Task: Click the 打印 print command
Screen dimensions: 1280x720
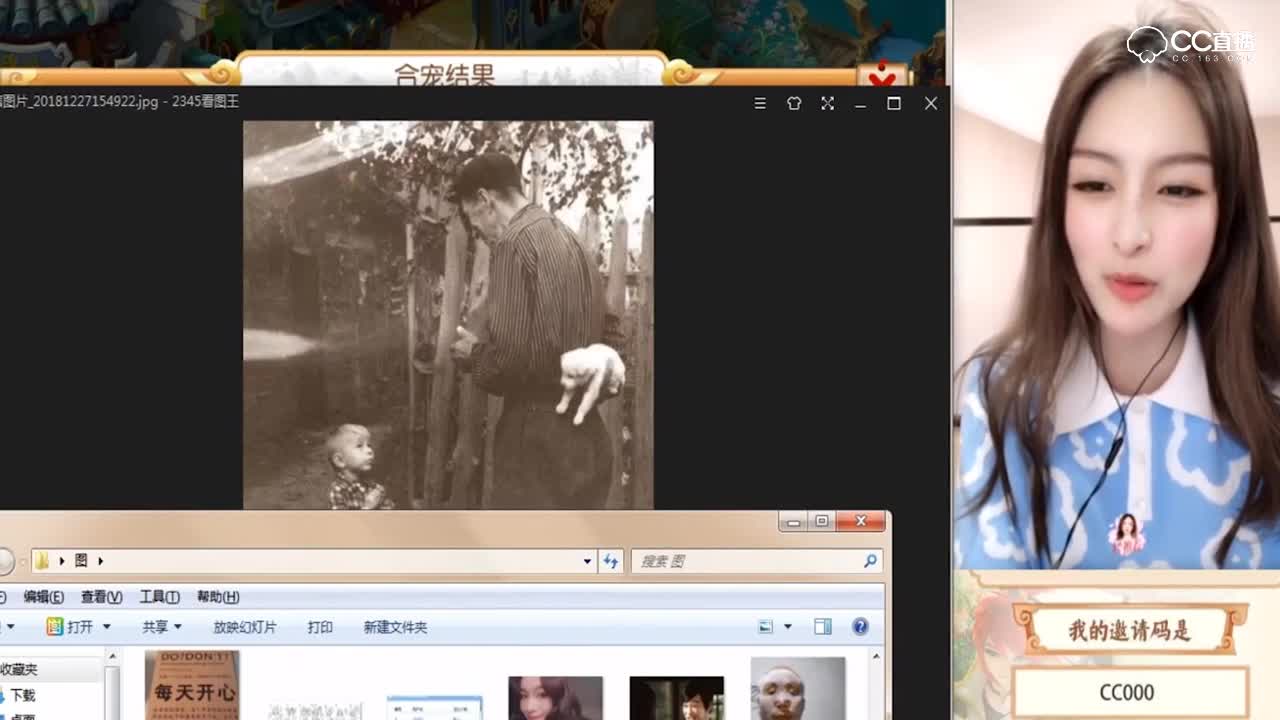Action: [320, 627]
